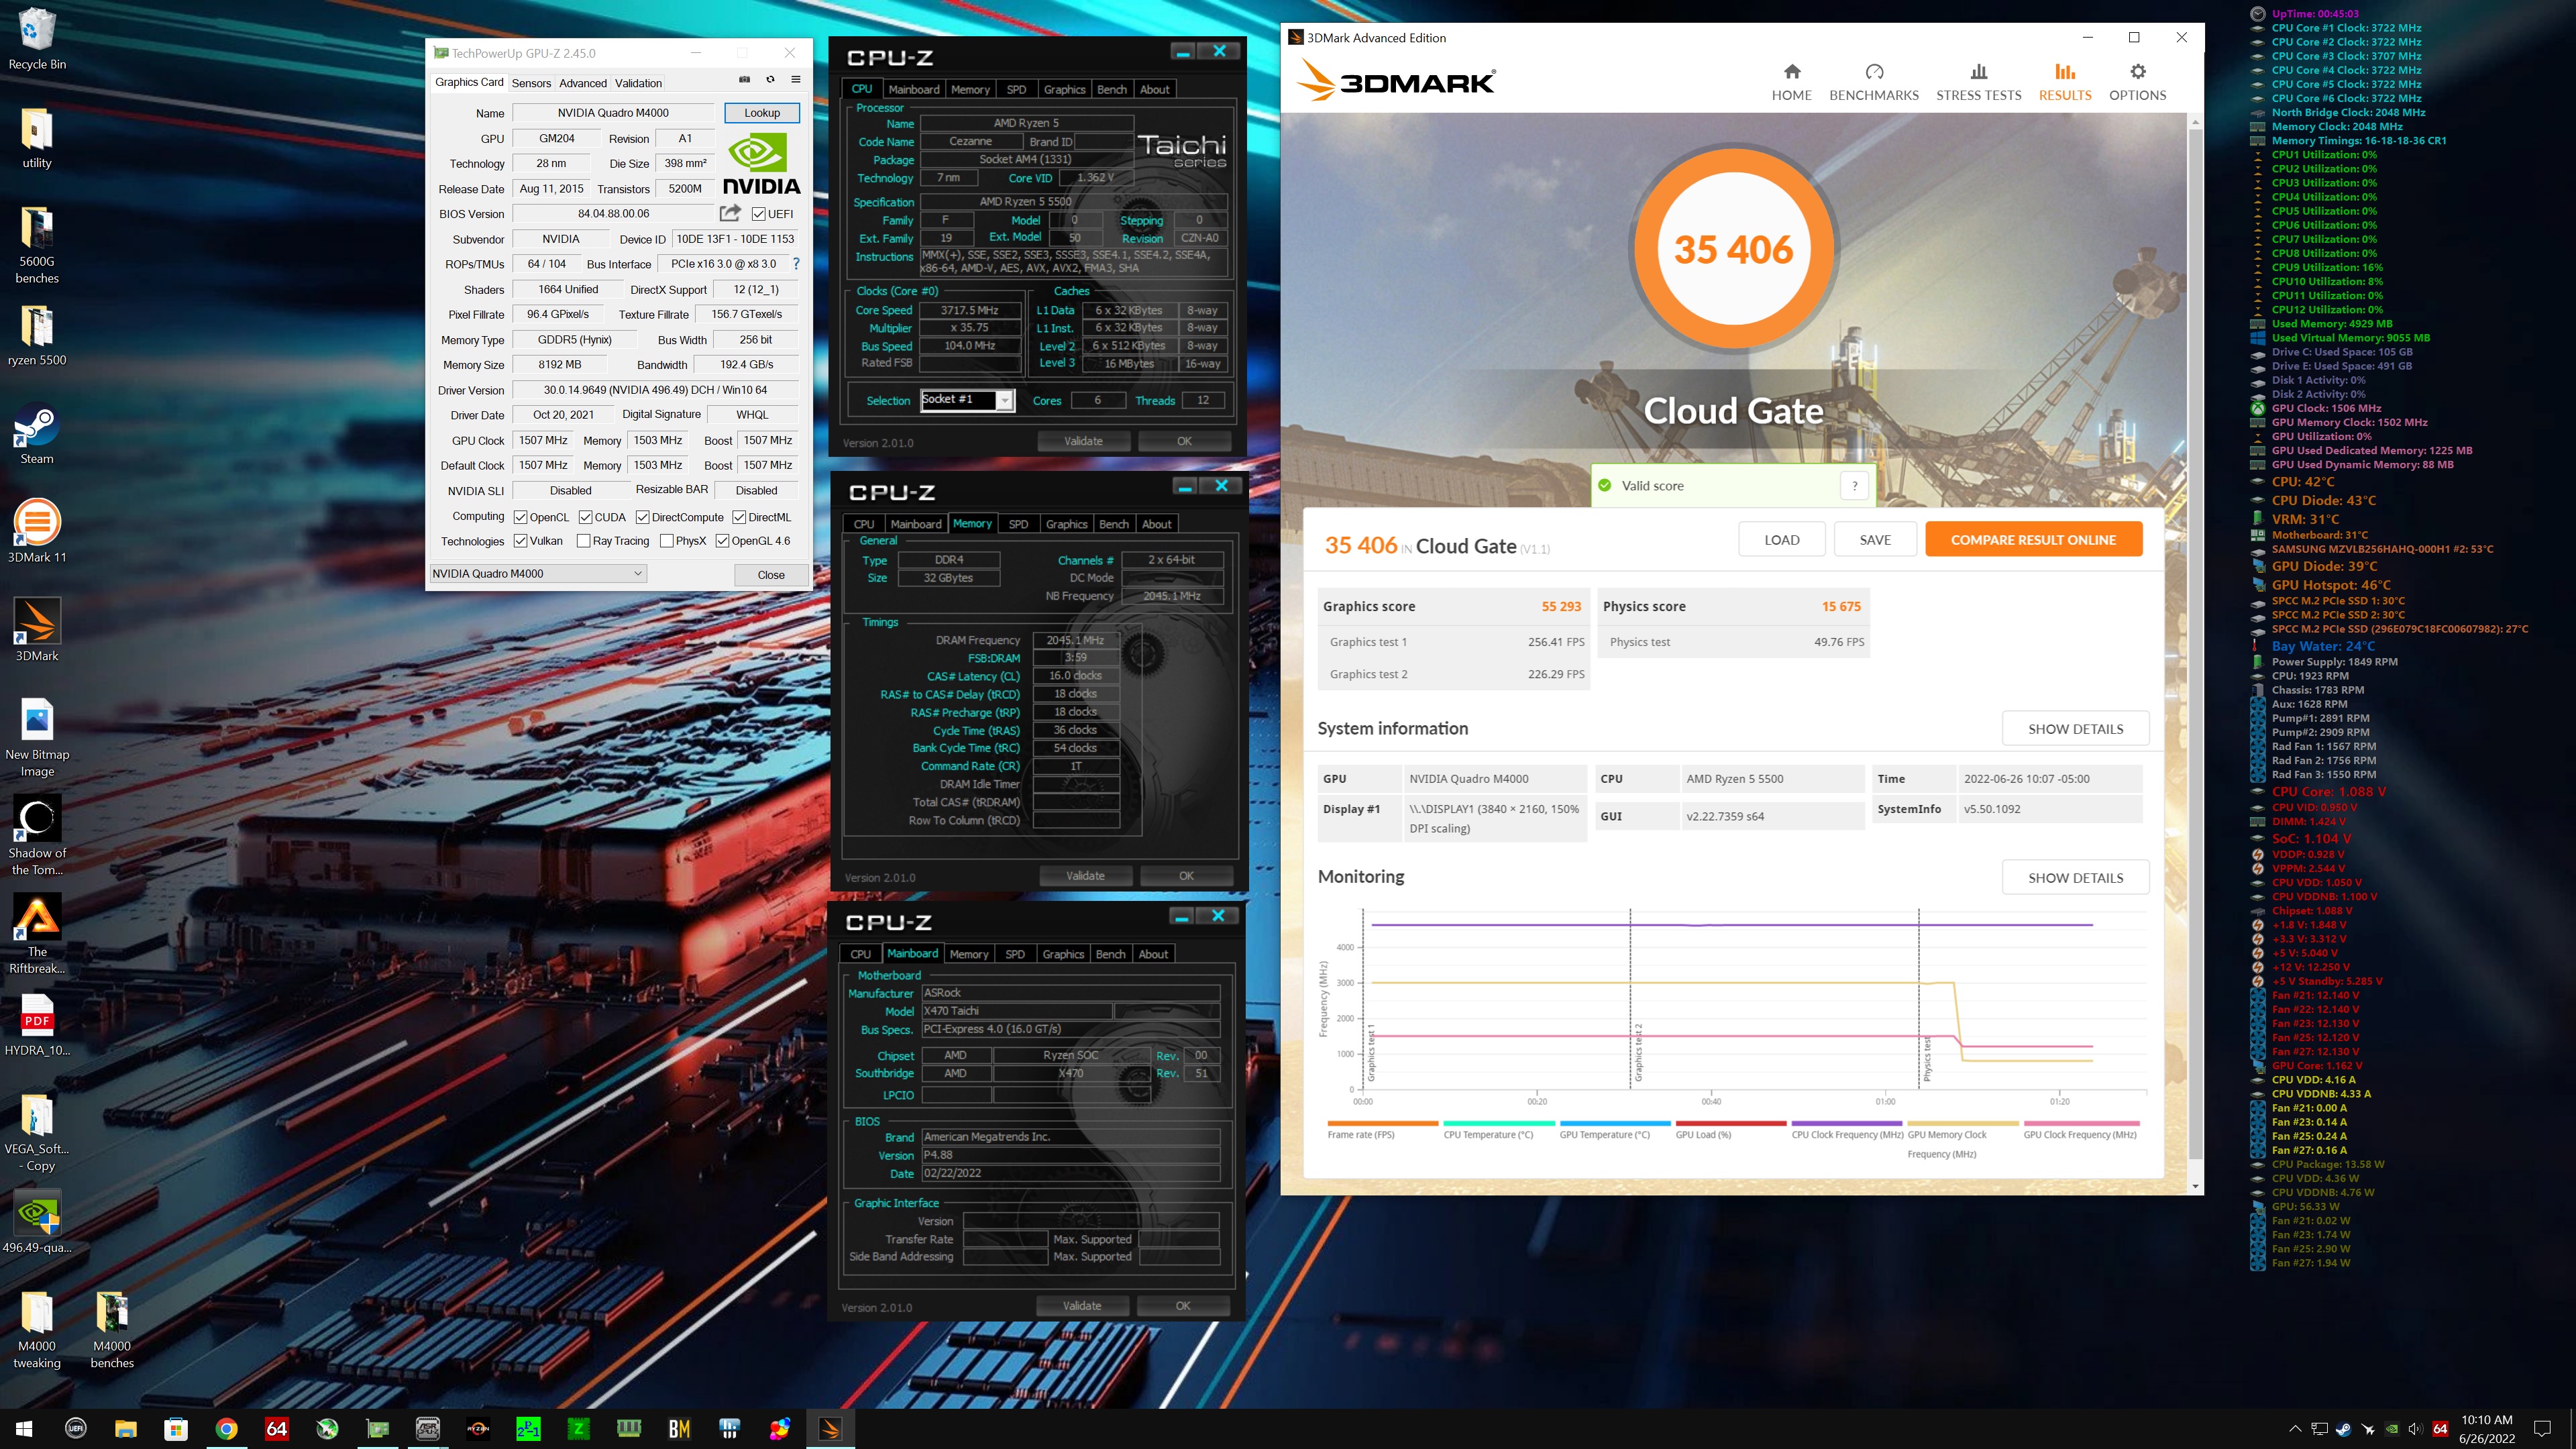Click the SAVE button in 3DMark
Image resolution: width=2576 pixels, height=1449 pixels.
click(1875, 540)
